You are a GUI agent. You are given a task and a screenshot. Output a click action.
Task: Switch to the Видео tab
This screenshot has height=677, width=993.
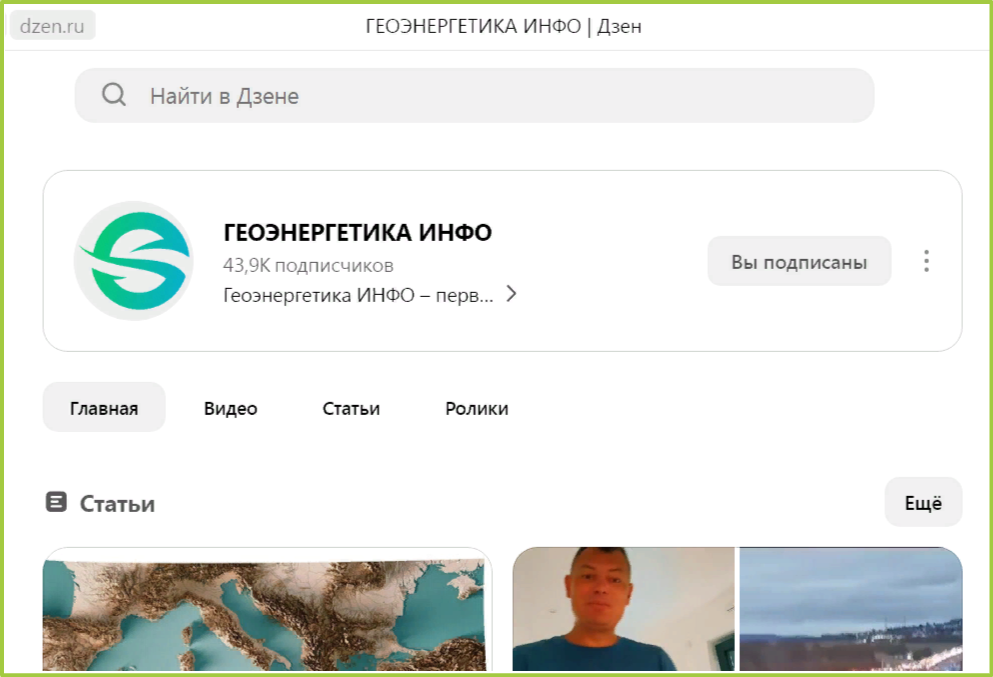coord(231,408)
